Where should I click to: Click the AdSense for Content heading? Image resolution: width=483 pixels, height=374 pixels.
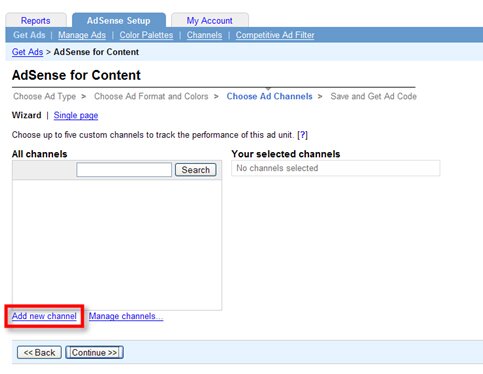(76, 75)
